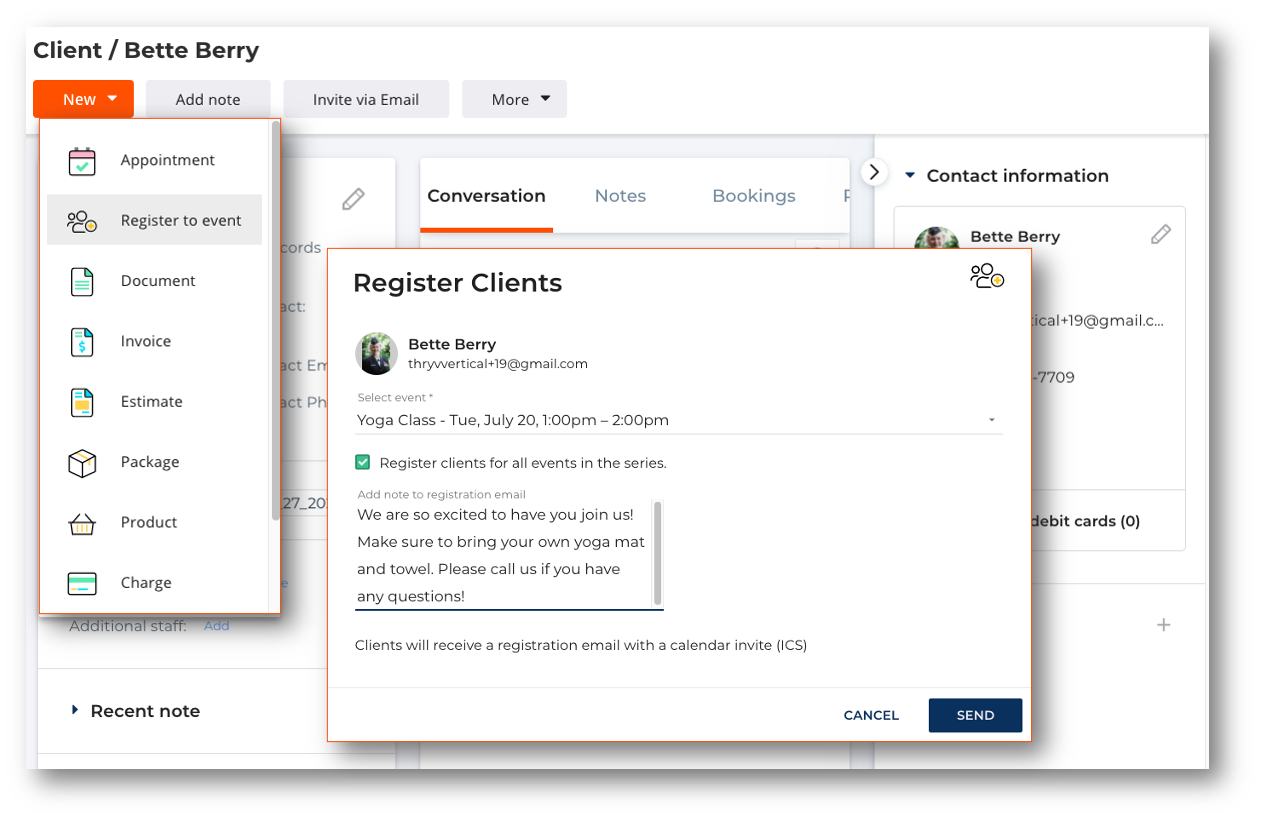Click the Client / Bette Berry page title

[146, 50]
